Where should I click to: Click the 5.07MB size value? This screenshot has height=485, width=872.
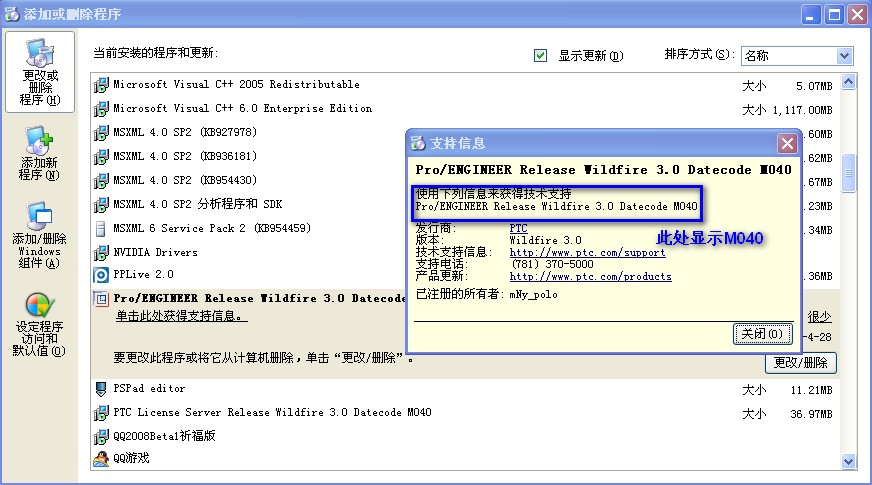(814, 86)
